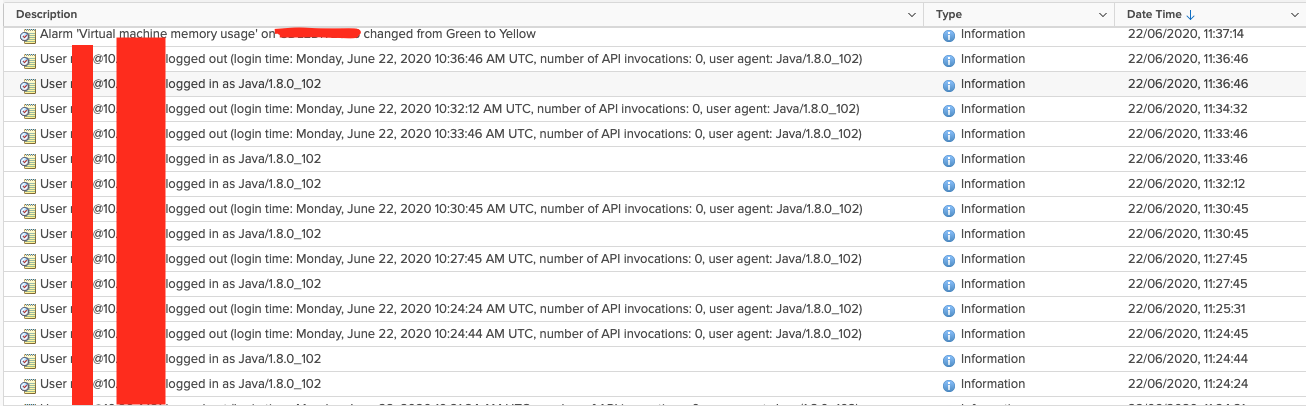Click Date Time descending sort arrow
This screenshot has height=406, width=1306.
tap(1190, 15)
